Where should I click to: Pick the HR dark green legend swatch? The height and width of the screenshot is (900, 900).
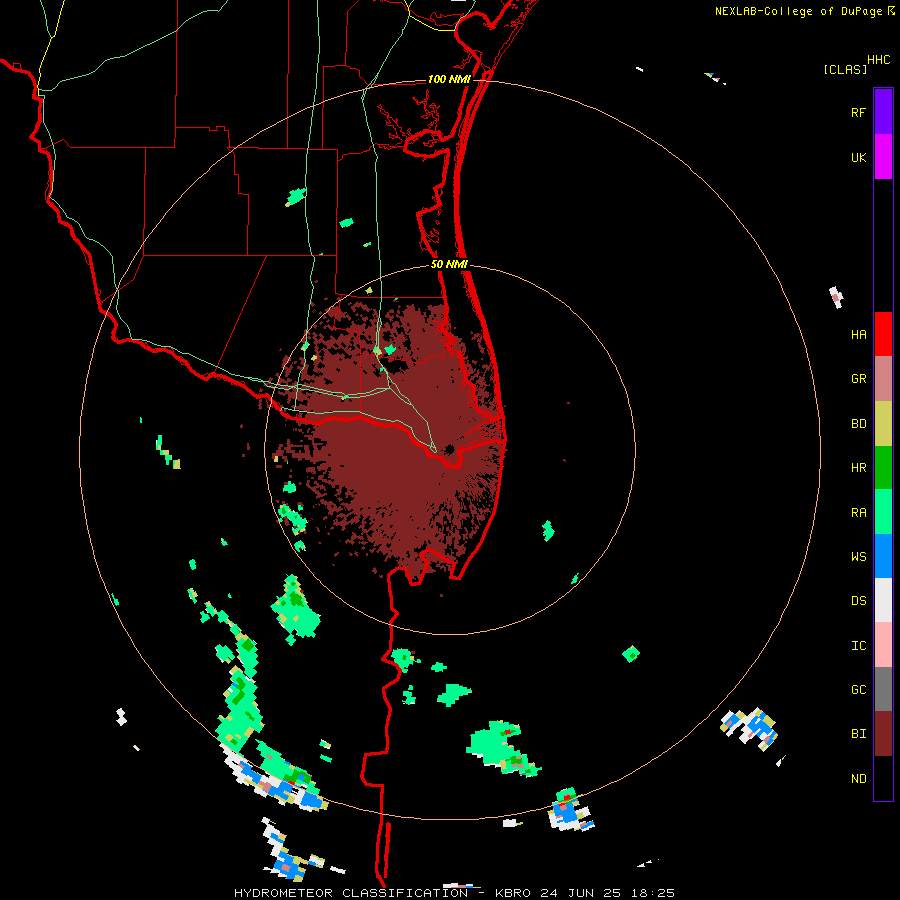tap(883, 468)
